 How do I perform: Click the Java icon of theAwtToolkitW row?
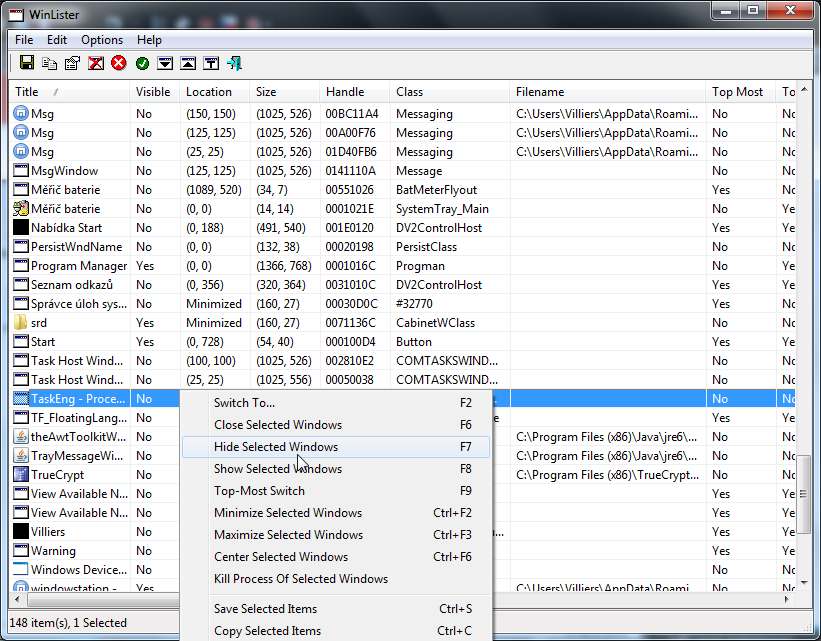(20, 437)
